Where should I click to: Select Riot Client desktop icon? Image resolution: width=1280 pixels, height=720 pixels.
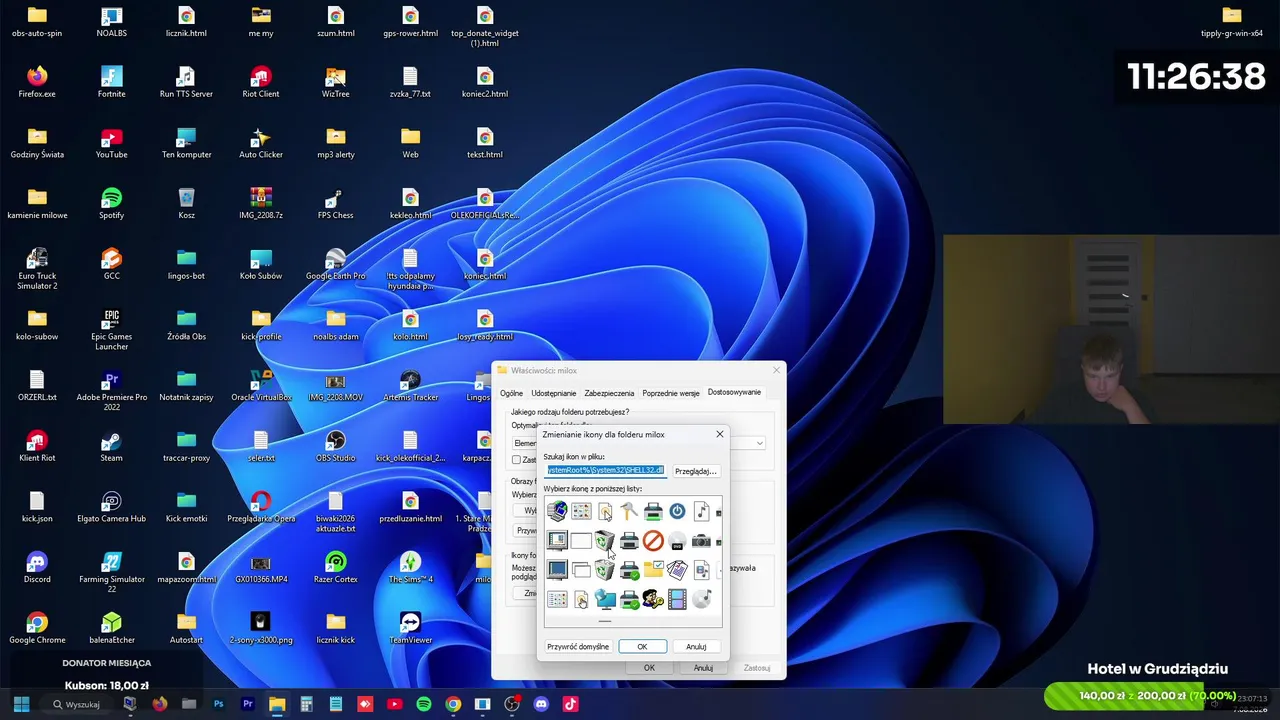tap(261, 82)
